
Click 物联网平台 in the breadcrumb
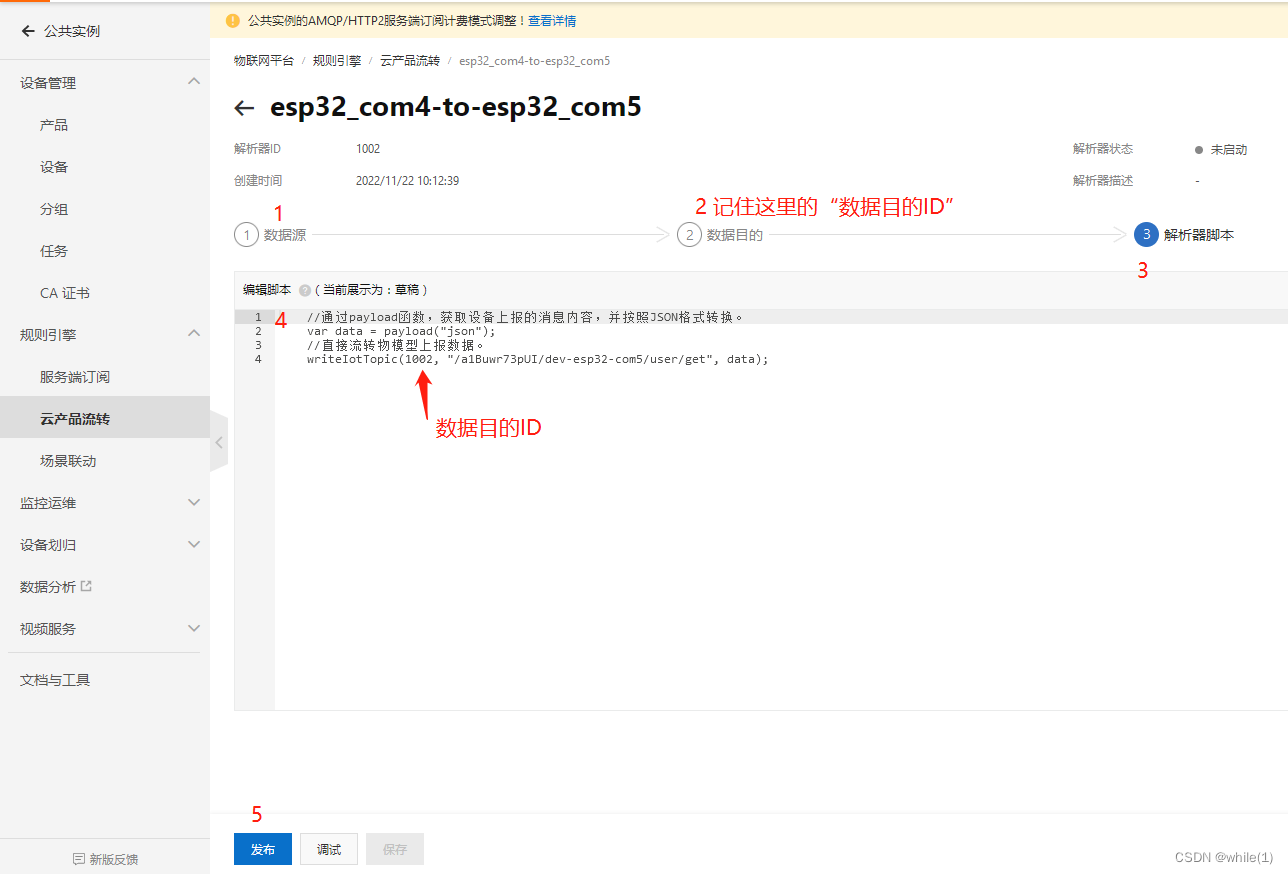(x=264, y=61)
